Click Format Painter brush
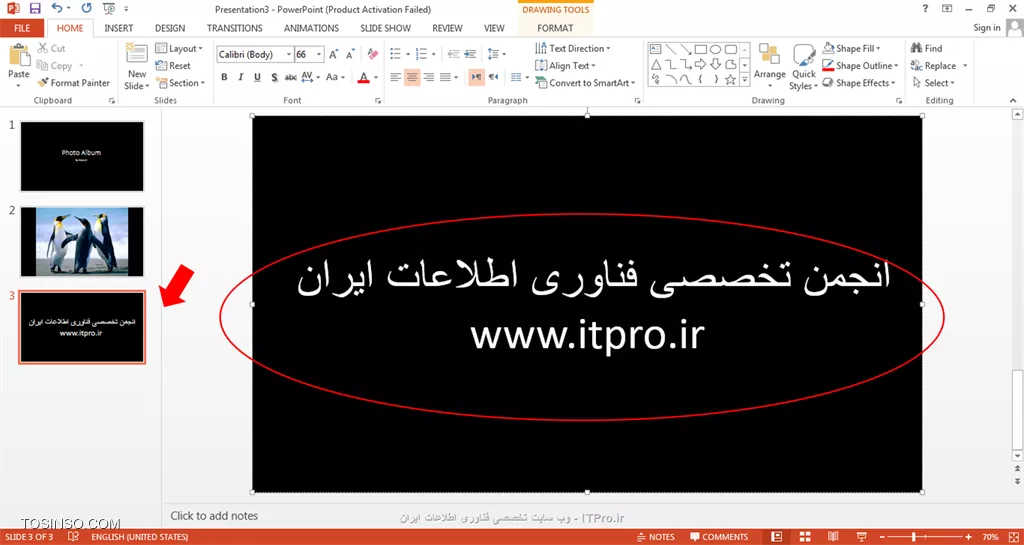 pos(73,83)
